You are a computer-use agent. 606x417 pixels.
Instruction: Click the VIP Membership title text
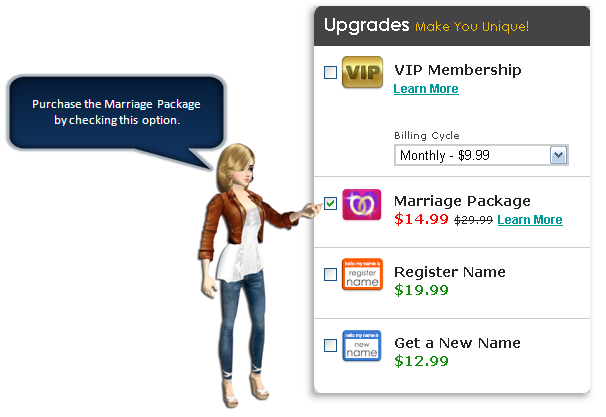(x=458, y=70)
